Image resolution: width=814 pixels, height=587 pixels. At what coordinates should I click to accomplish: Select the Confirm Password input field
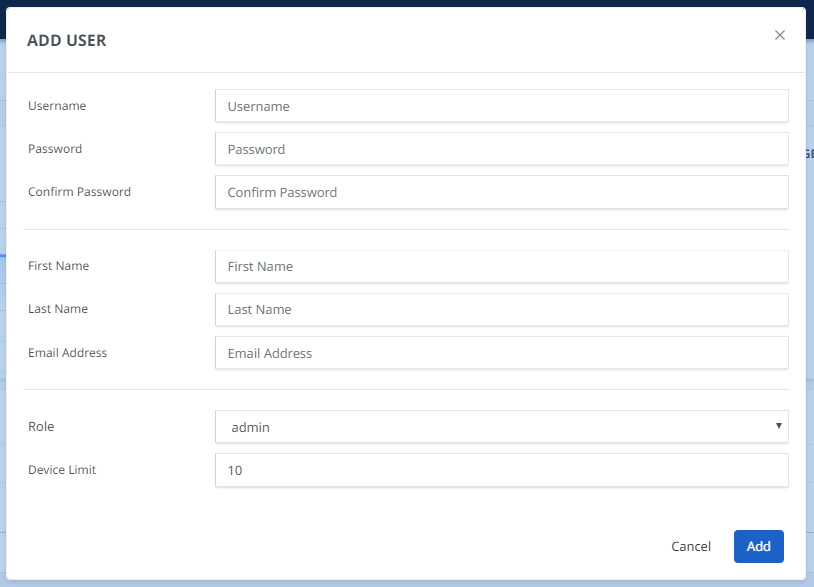click(501, 192)
